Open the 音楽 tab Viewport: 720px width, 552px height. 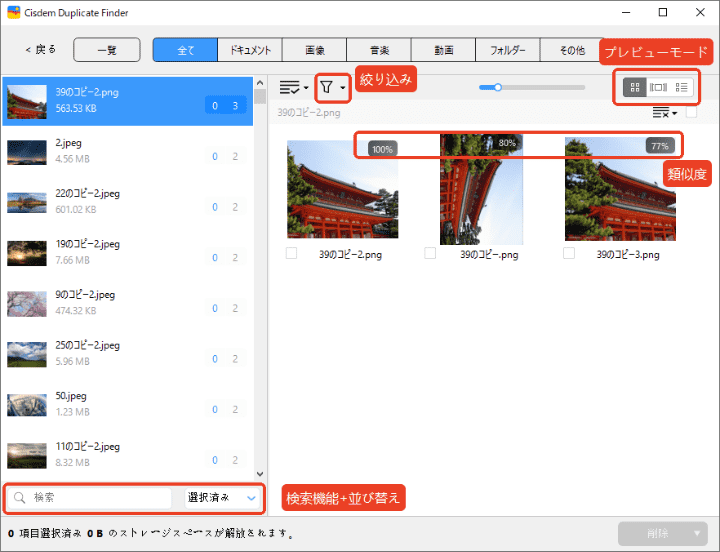pyautogui.click(x=379, y=50)
